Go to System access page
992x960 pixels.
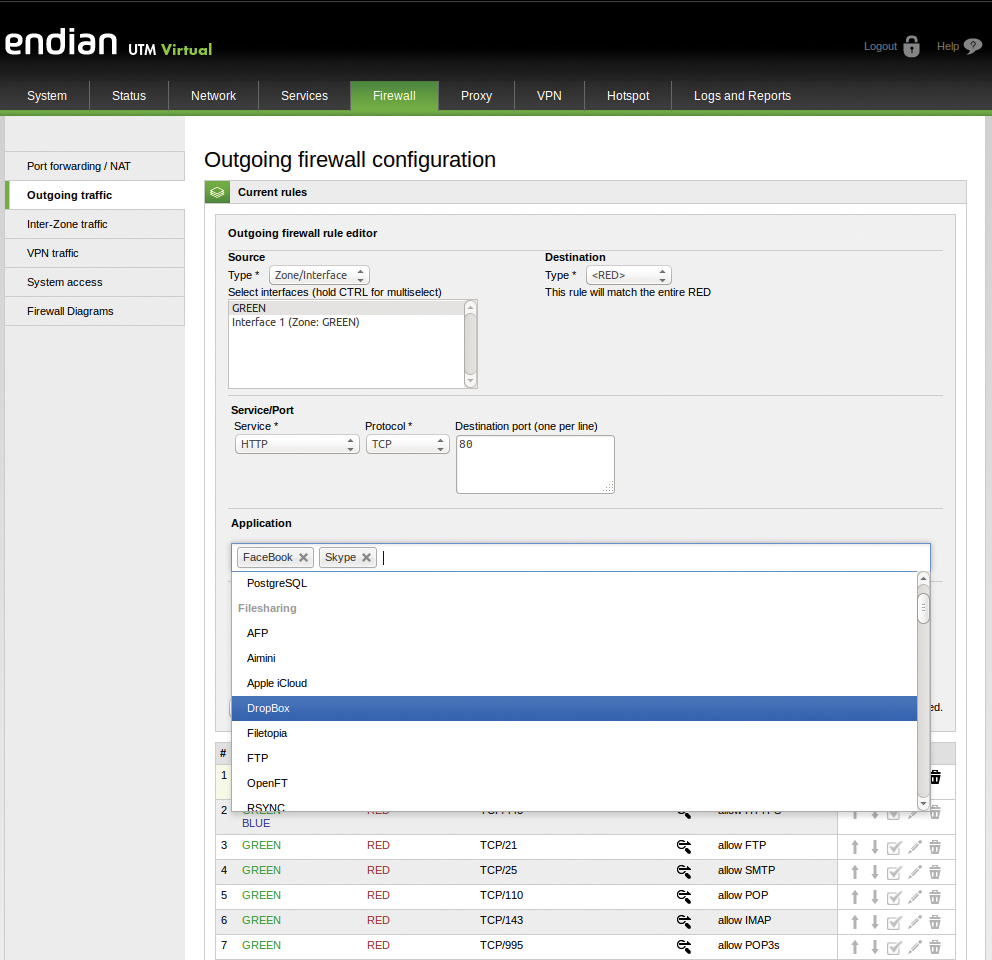(95, 282)
